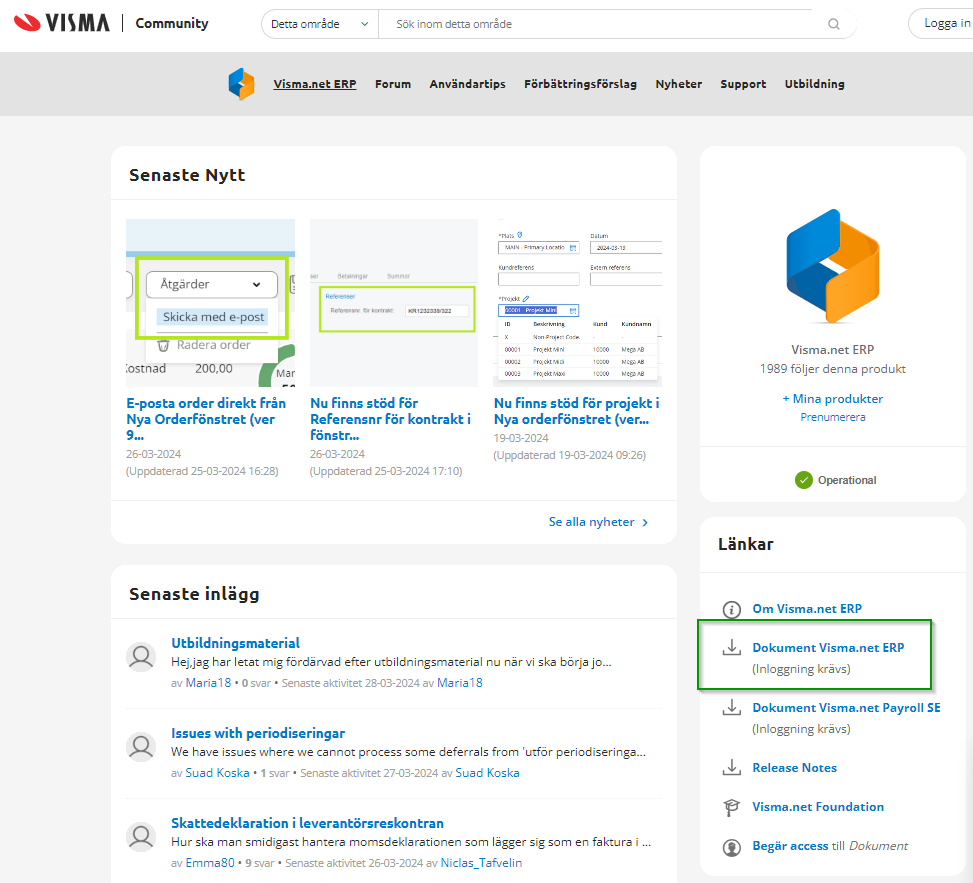This screenshot has width=973, height=883.
Task: Click the avatar next to Utbildningsmaterial post
Action: tap(141, 657)
